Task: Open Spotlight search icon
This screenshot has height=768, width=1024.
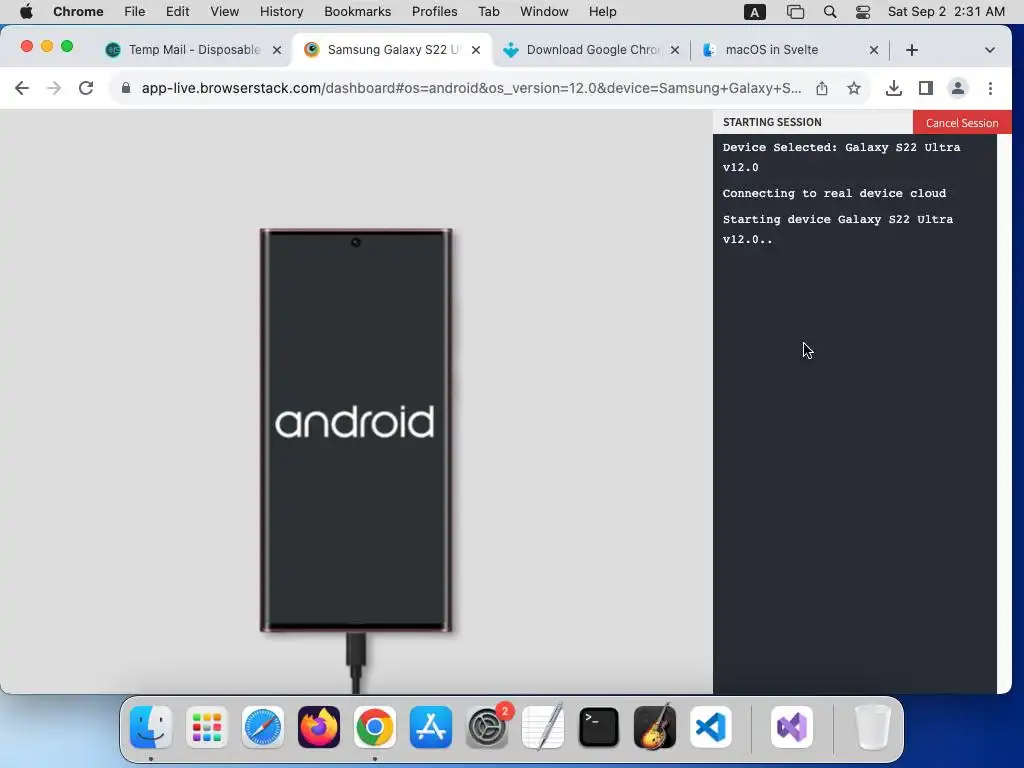Action: click(x=829, y=12)
